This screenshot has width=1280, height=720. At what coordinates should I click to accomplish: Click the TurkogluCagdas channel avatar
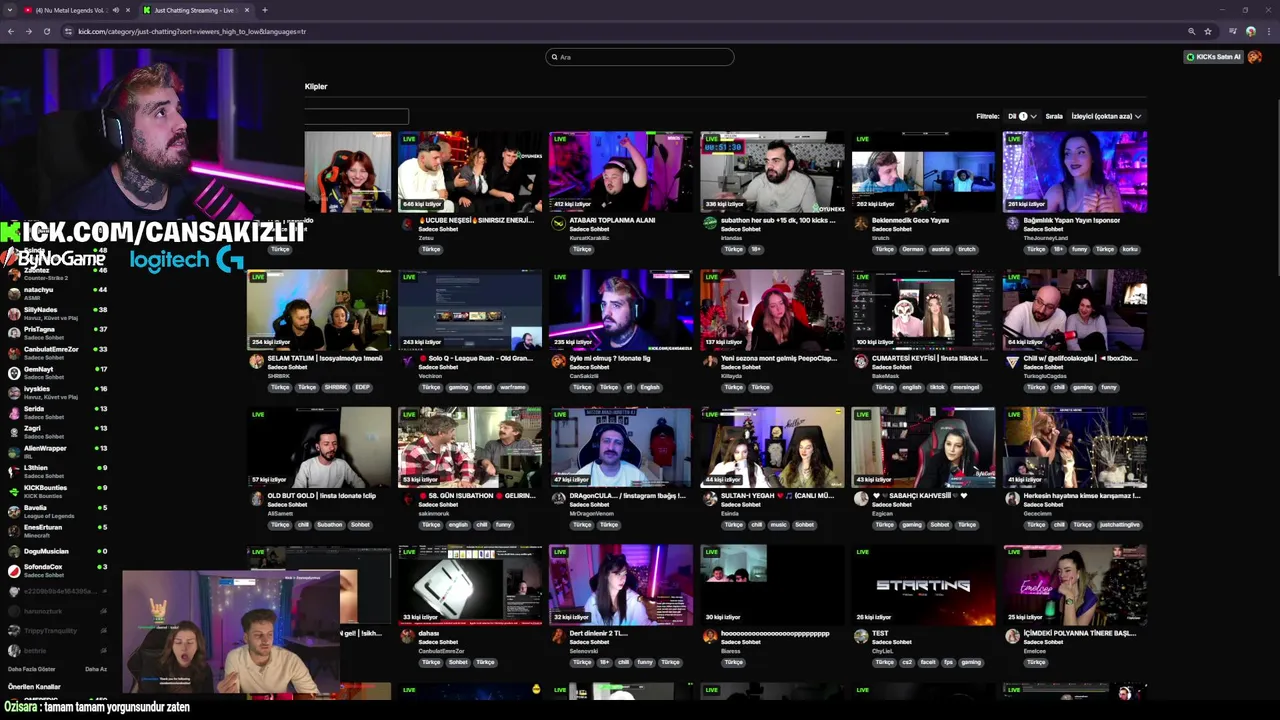click(x=1012, y=362)
